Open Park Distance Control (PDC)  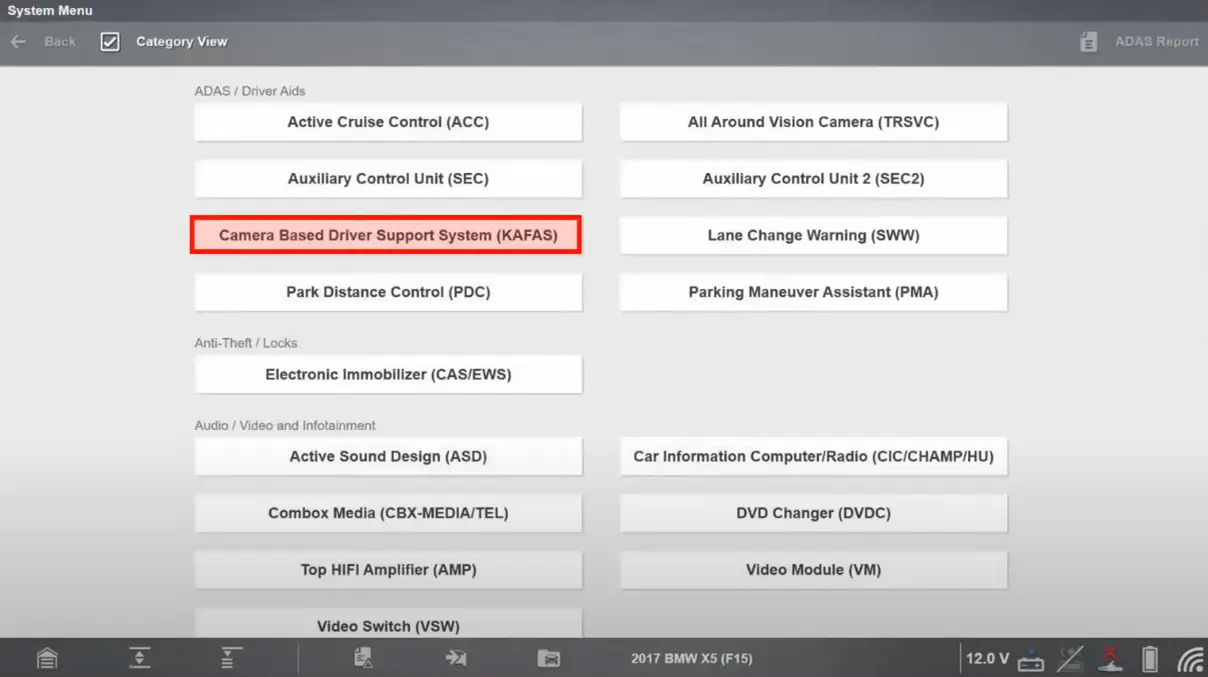(387, 293)
